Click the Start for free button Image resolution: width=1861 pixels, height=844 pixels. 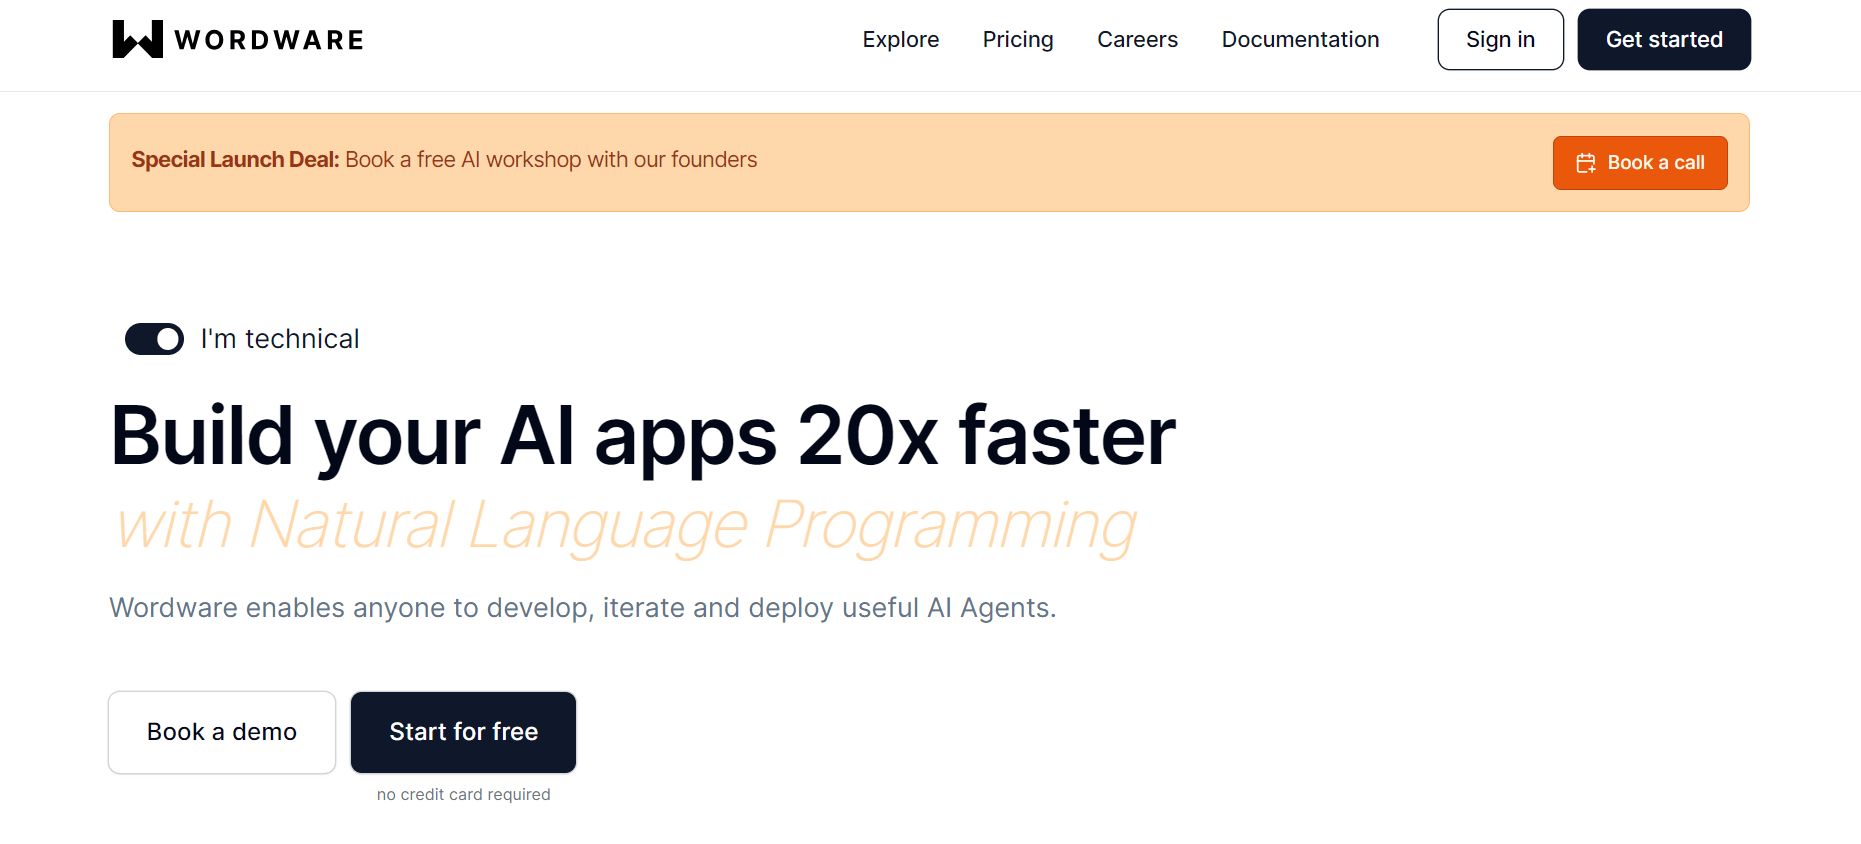pos(464,732)
